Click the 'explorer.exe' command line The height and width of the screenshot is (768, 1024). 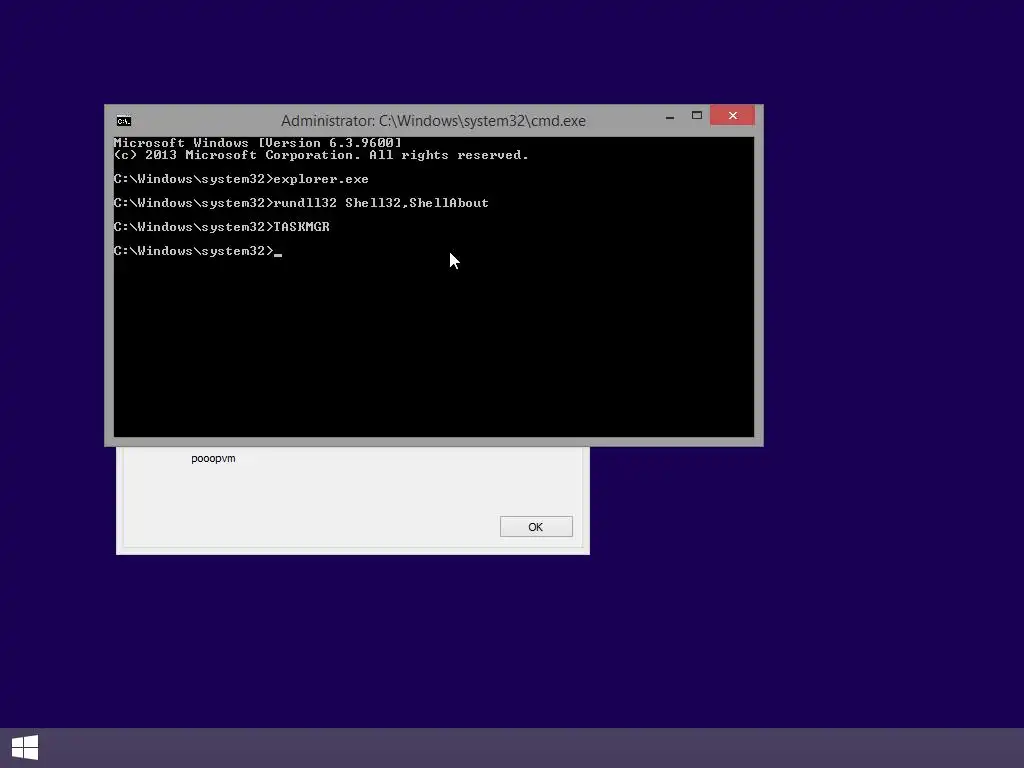pyautogui.click(x=241, y=179)
